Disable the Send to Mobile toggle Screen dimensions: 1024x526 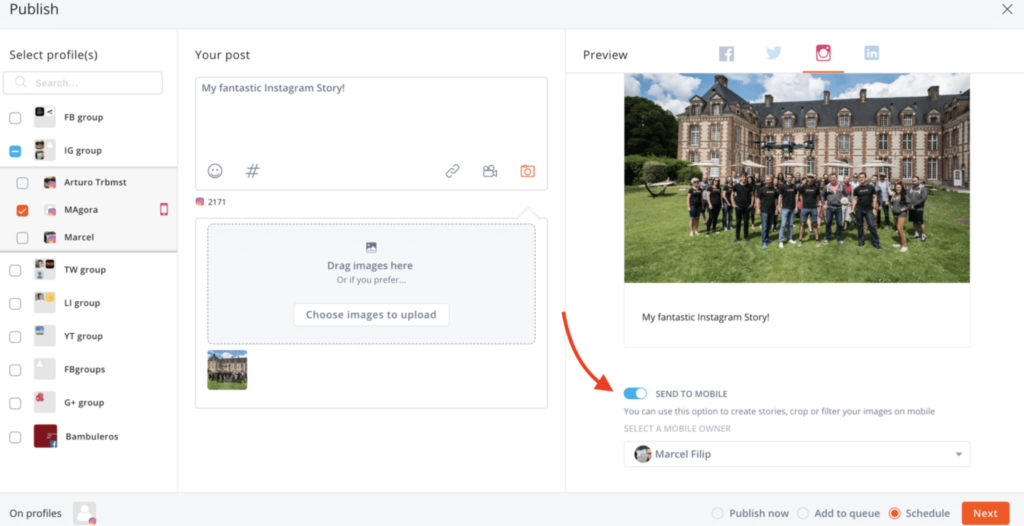(635, 394)
